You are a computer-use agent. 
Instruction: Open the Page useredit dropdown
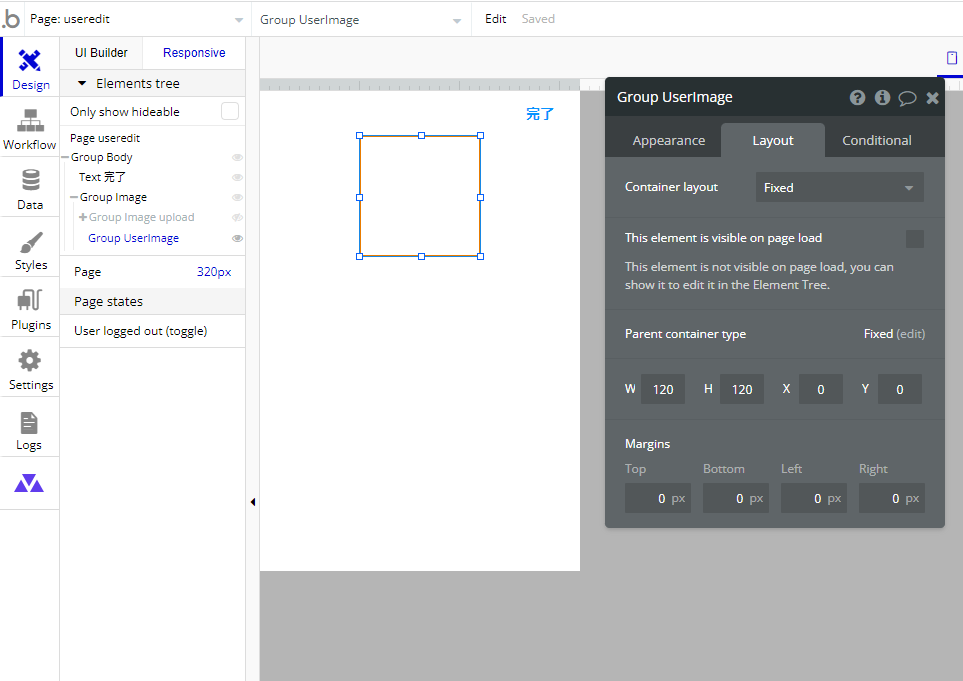click(136, 19)
